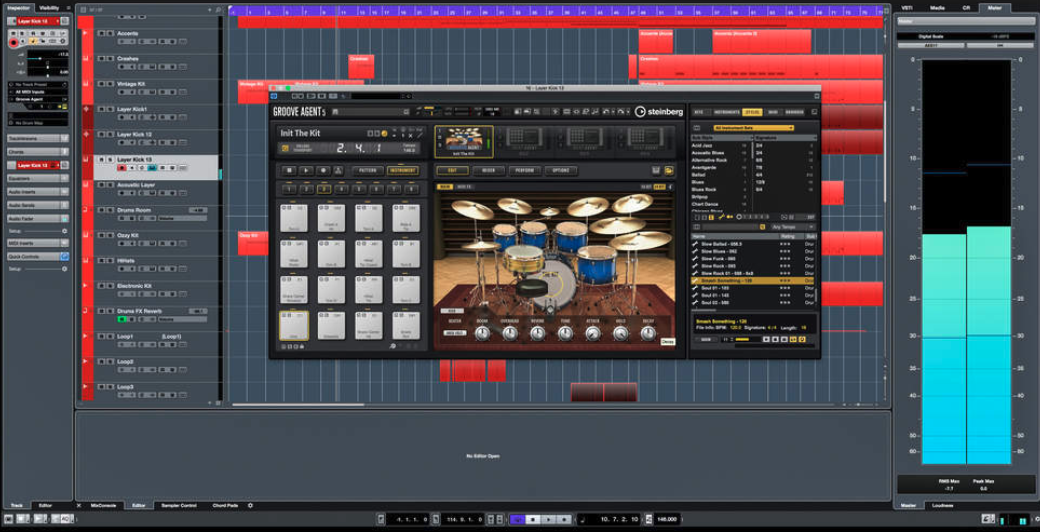
Task: Open the track search magnifier icon
Action: click(x=218, y=10)
